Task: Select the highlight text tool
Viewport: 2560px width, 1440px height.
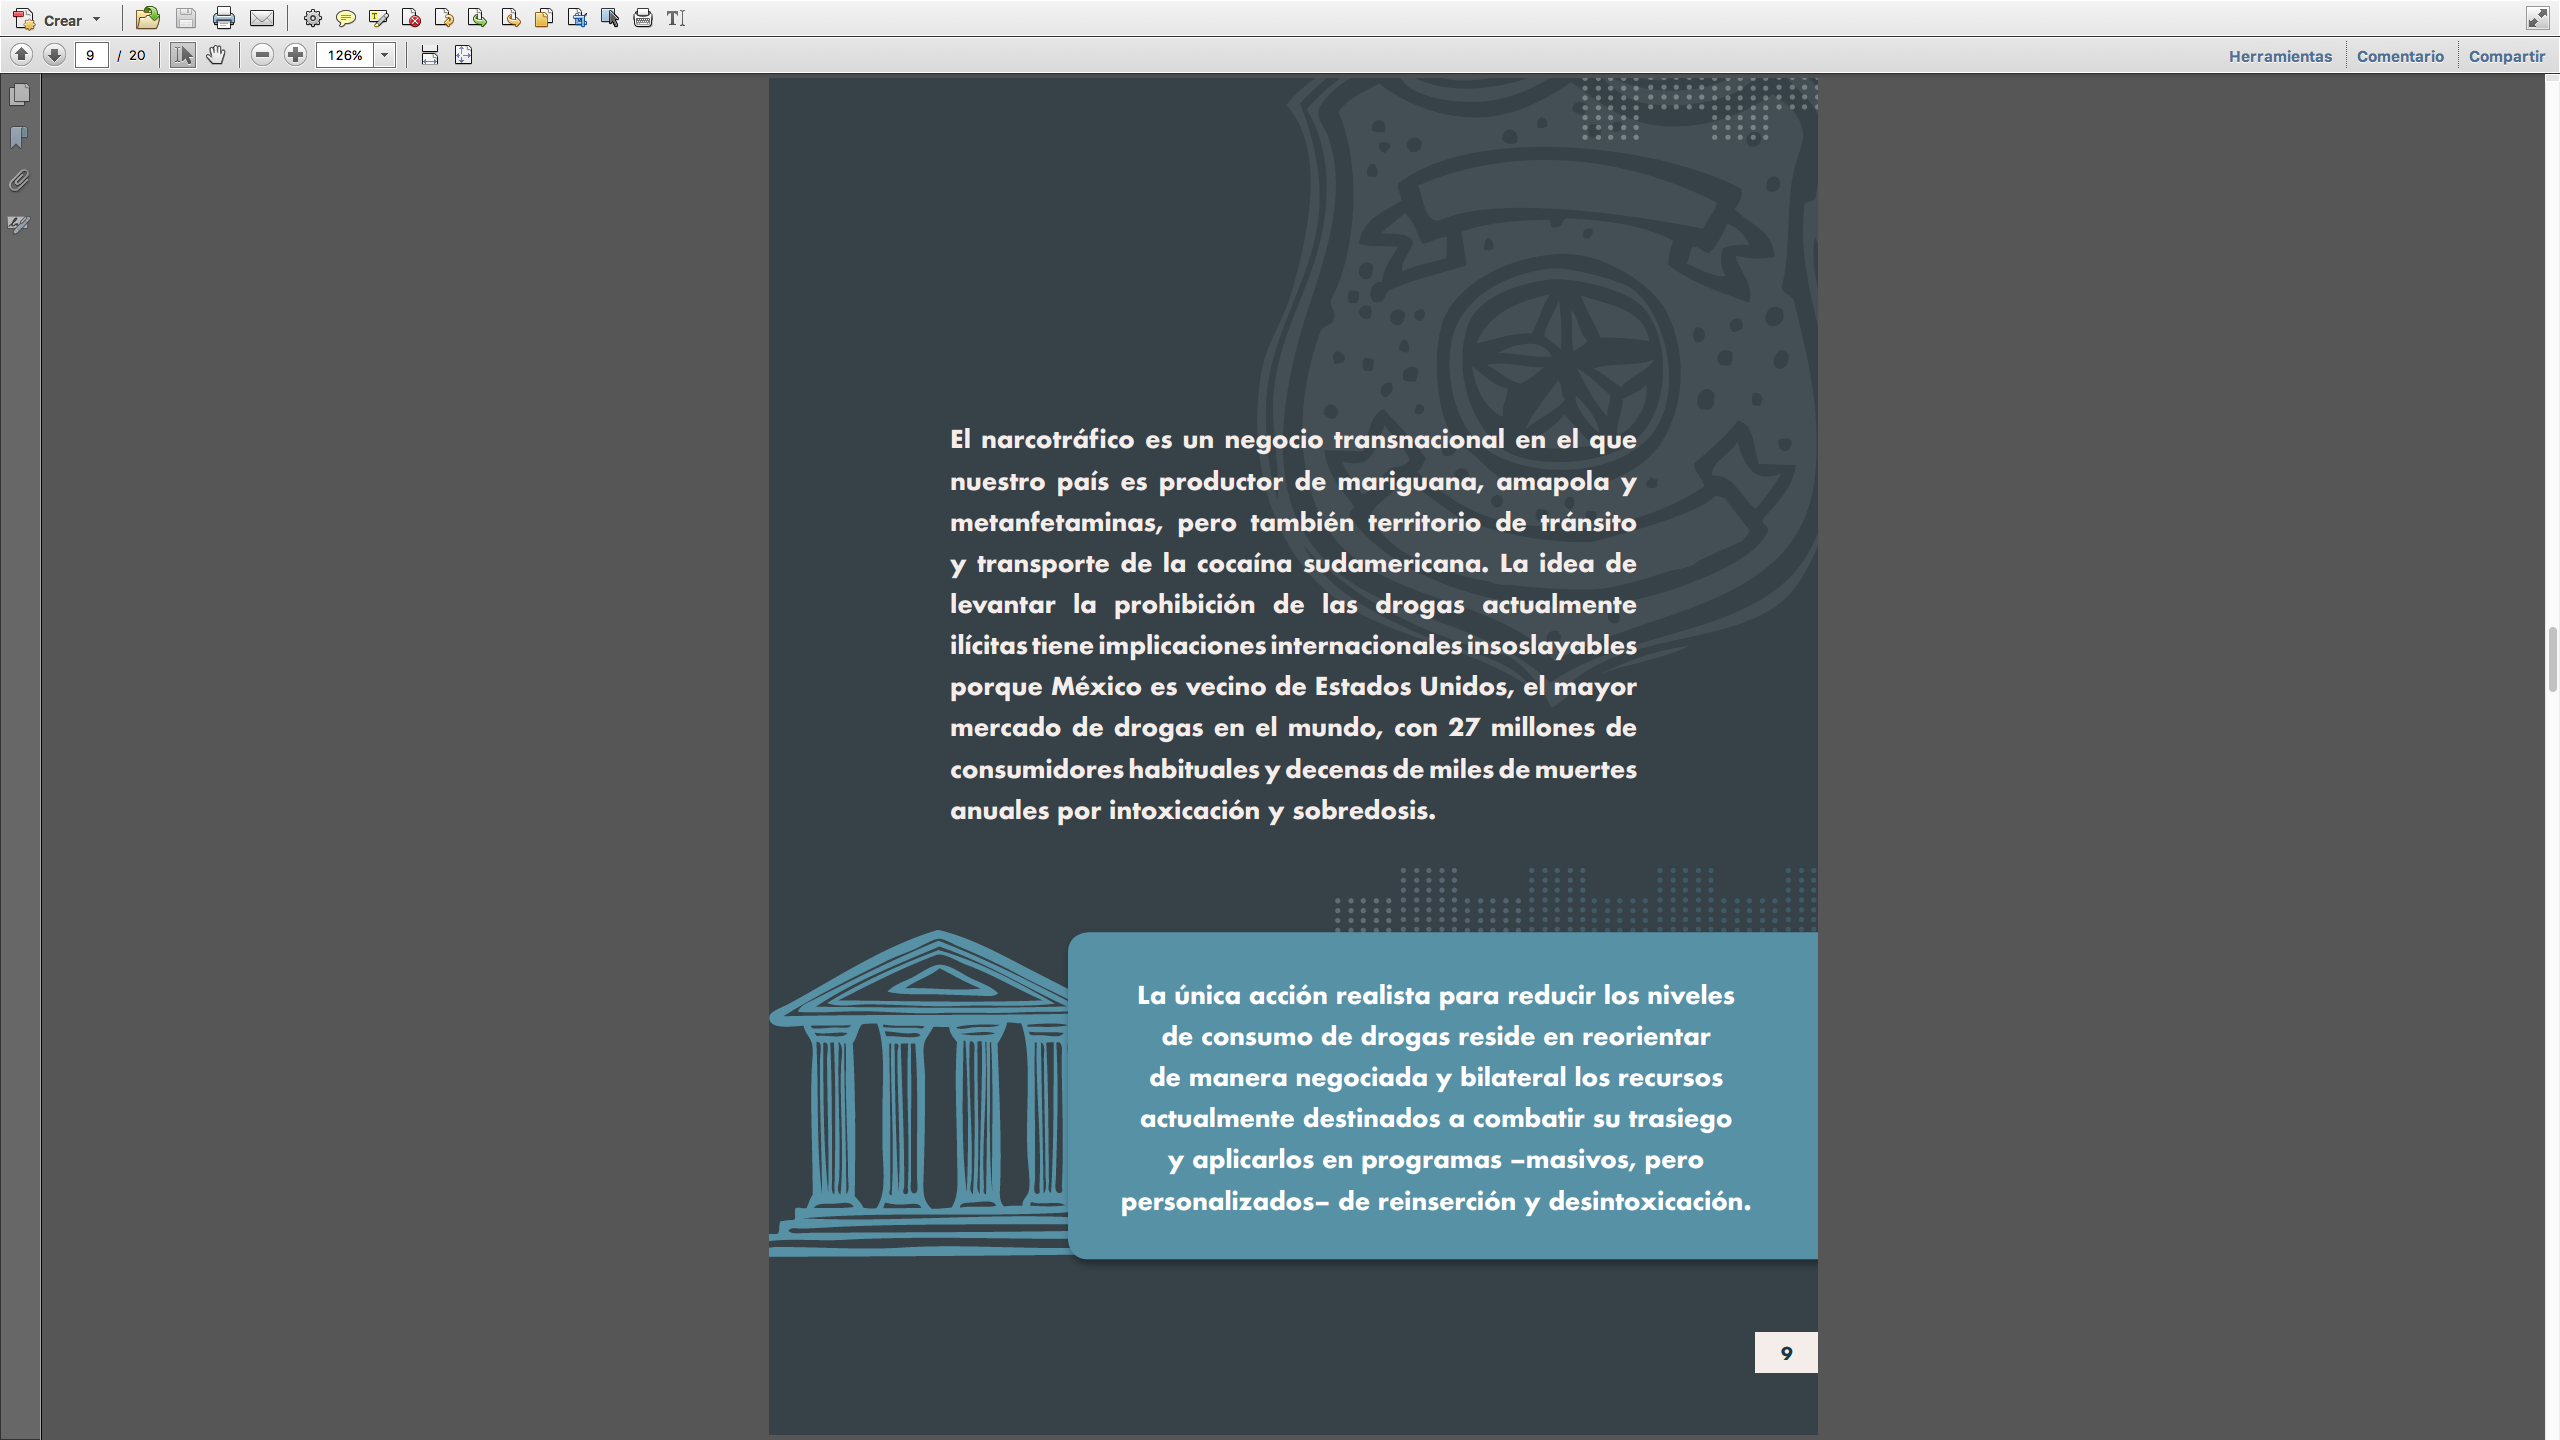Action: click(x=378, y=18)
